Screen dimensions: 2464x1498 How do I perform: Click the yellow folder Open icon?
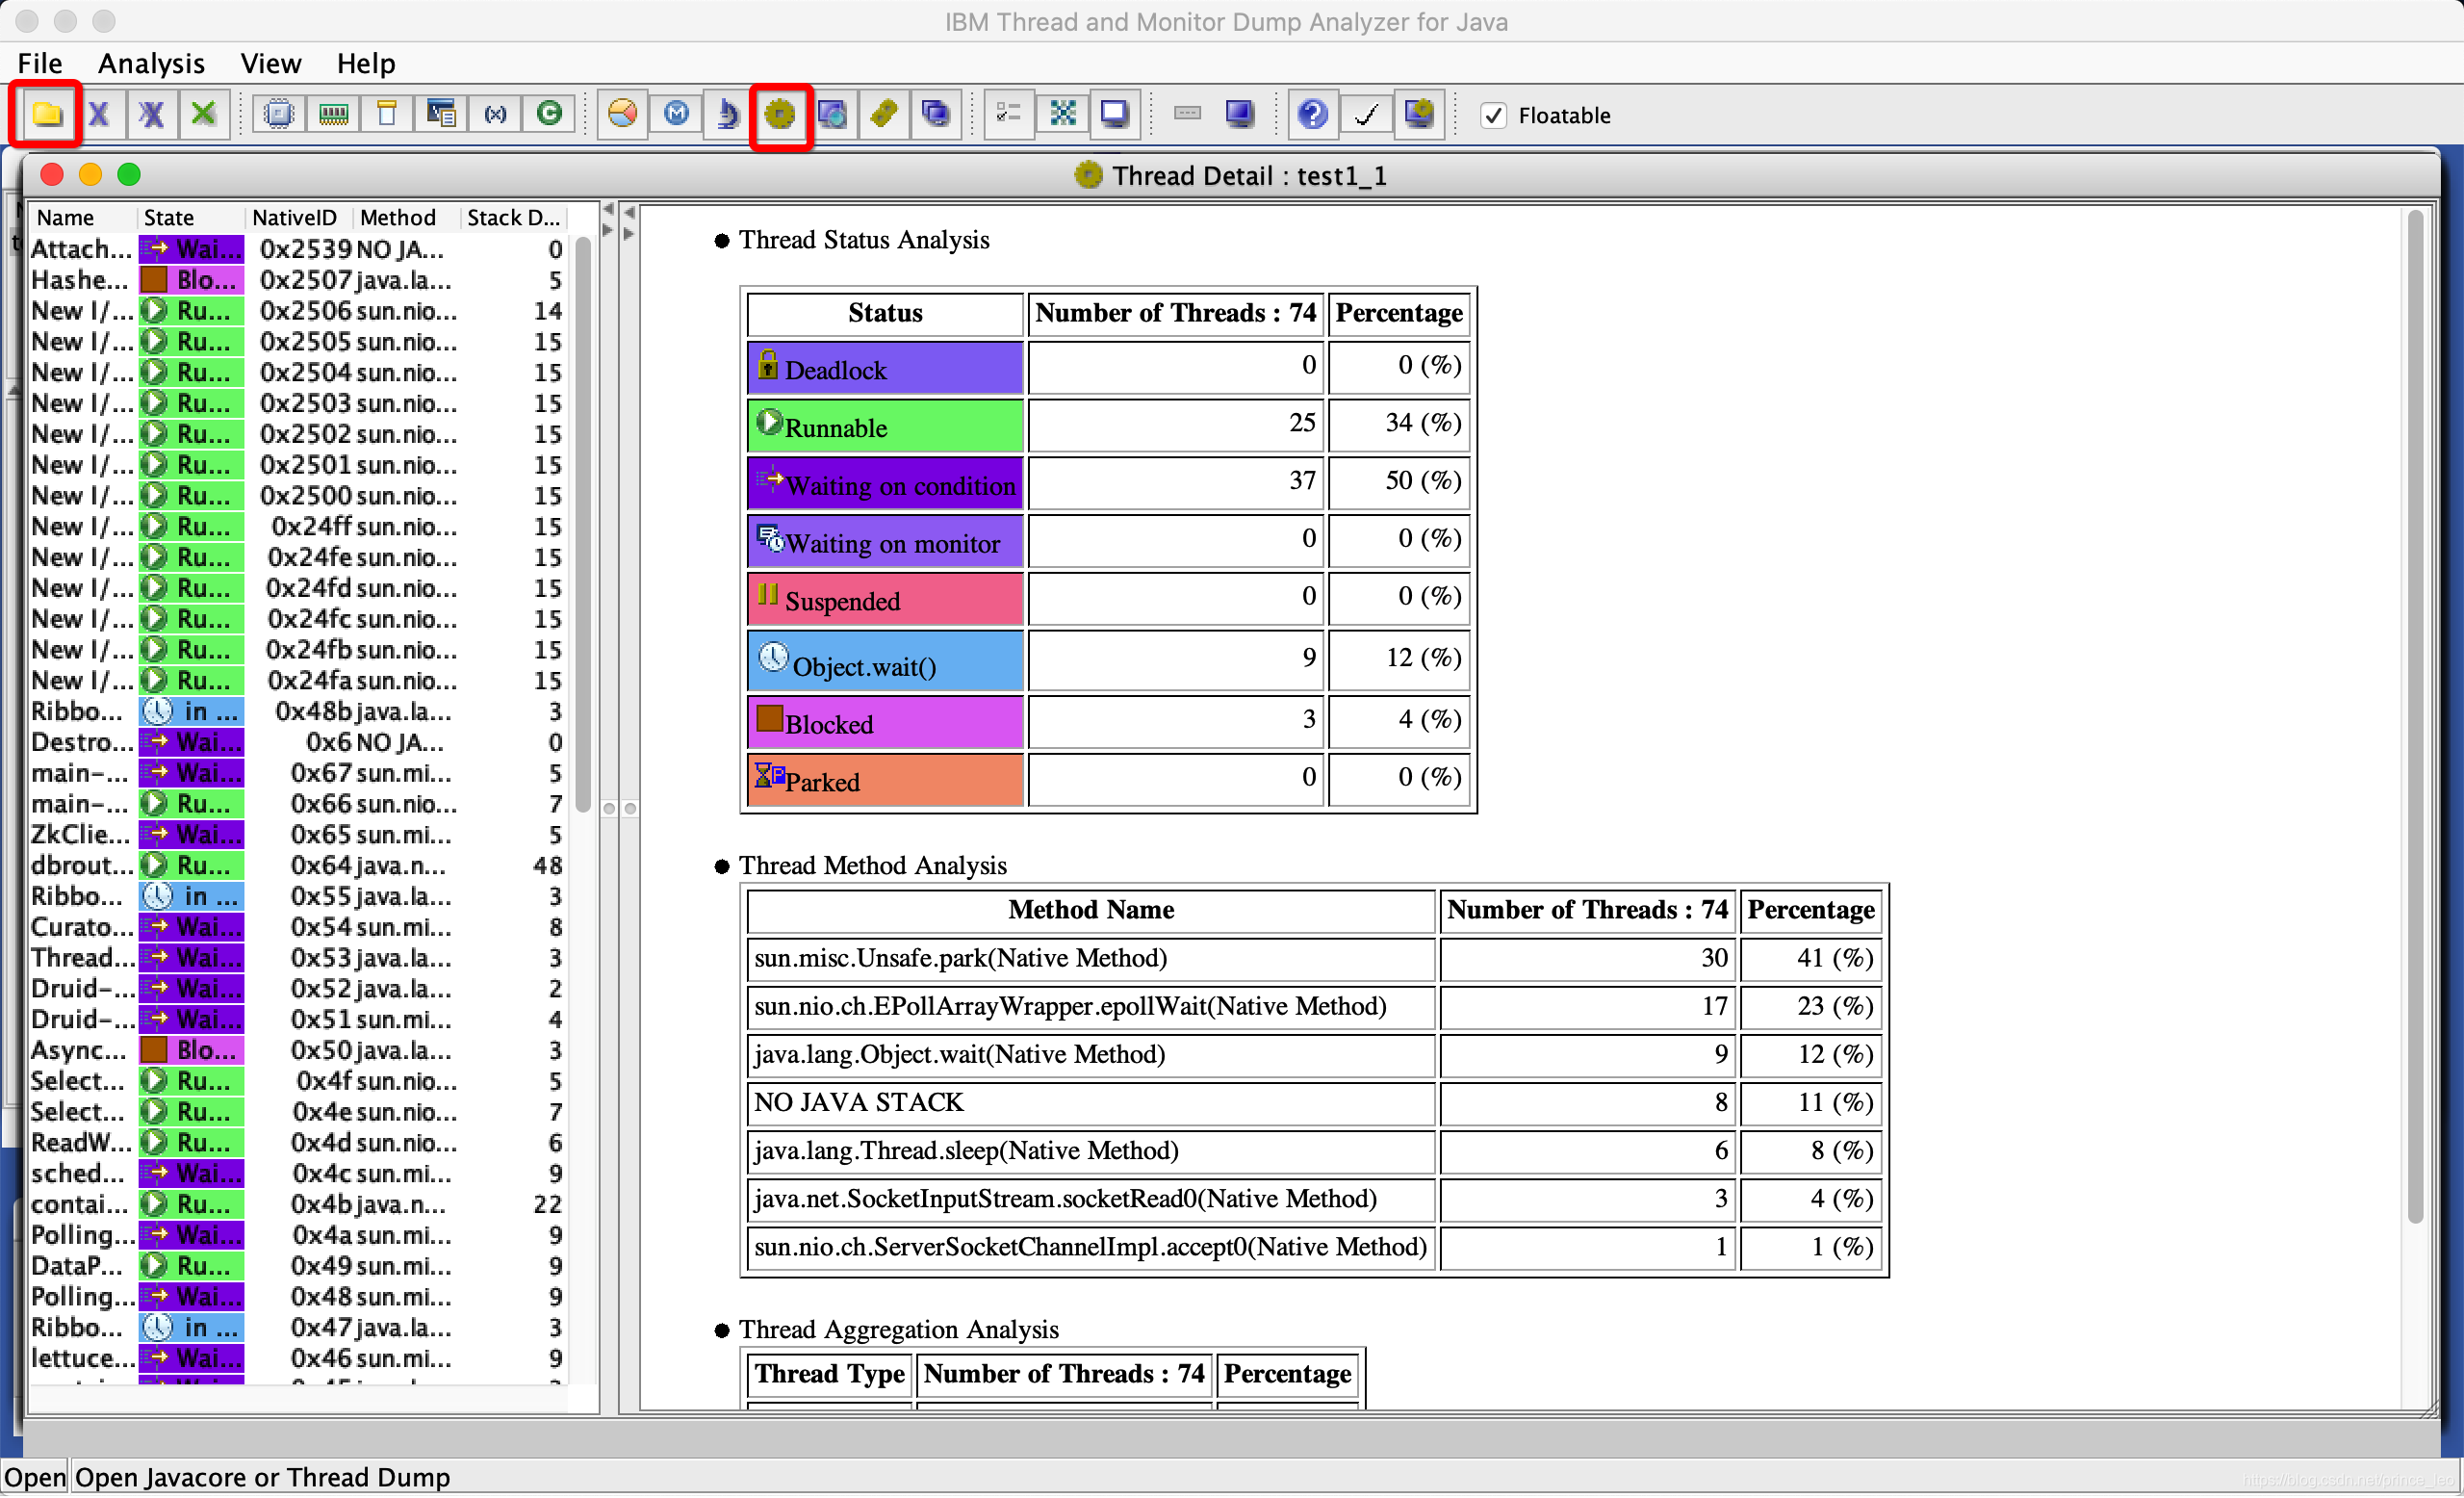[46, 114]
